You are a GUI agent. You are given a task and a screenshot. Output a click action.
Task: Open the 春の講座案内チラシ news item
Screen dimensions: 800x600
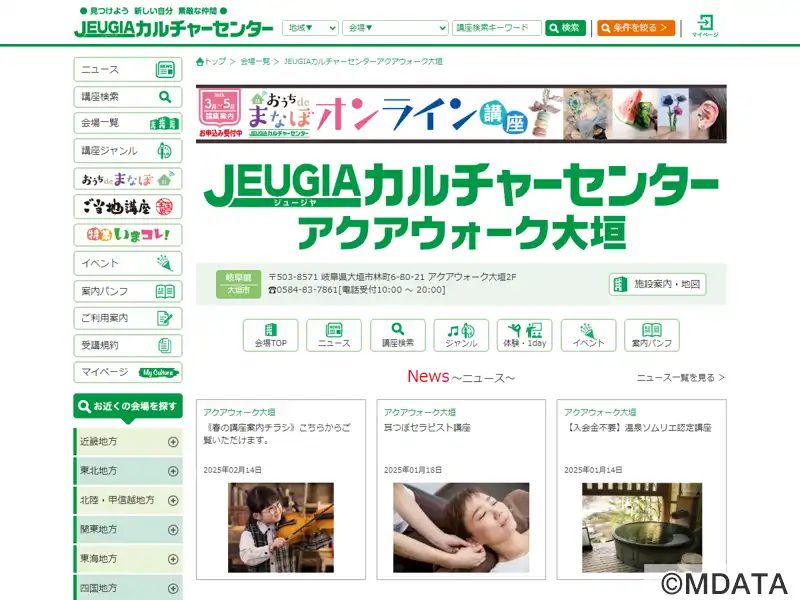click(x=277, y=434)
